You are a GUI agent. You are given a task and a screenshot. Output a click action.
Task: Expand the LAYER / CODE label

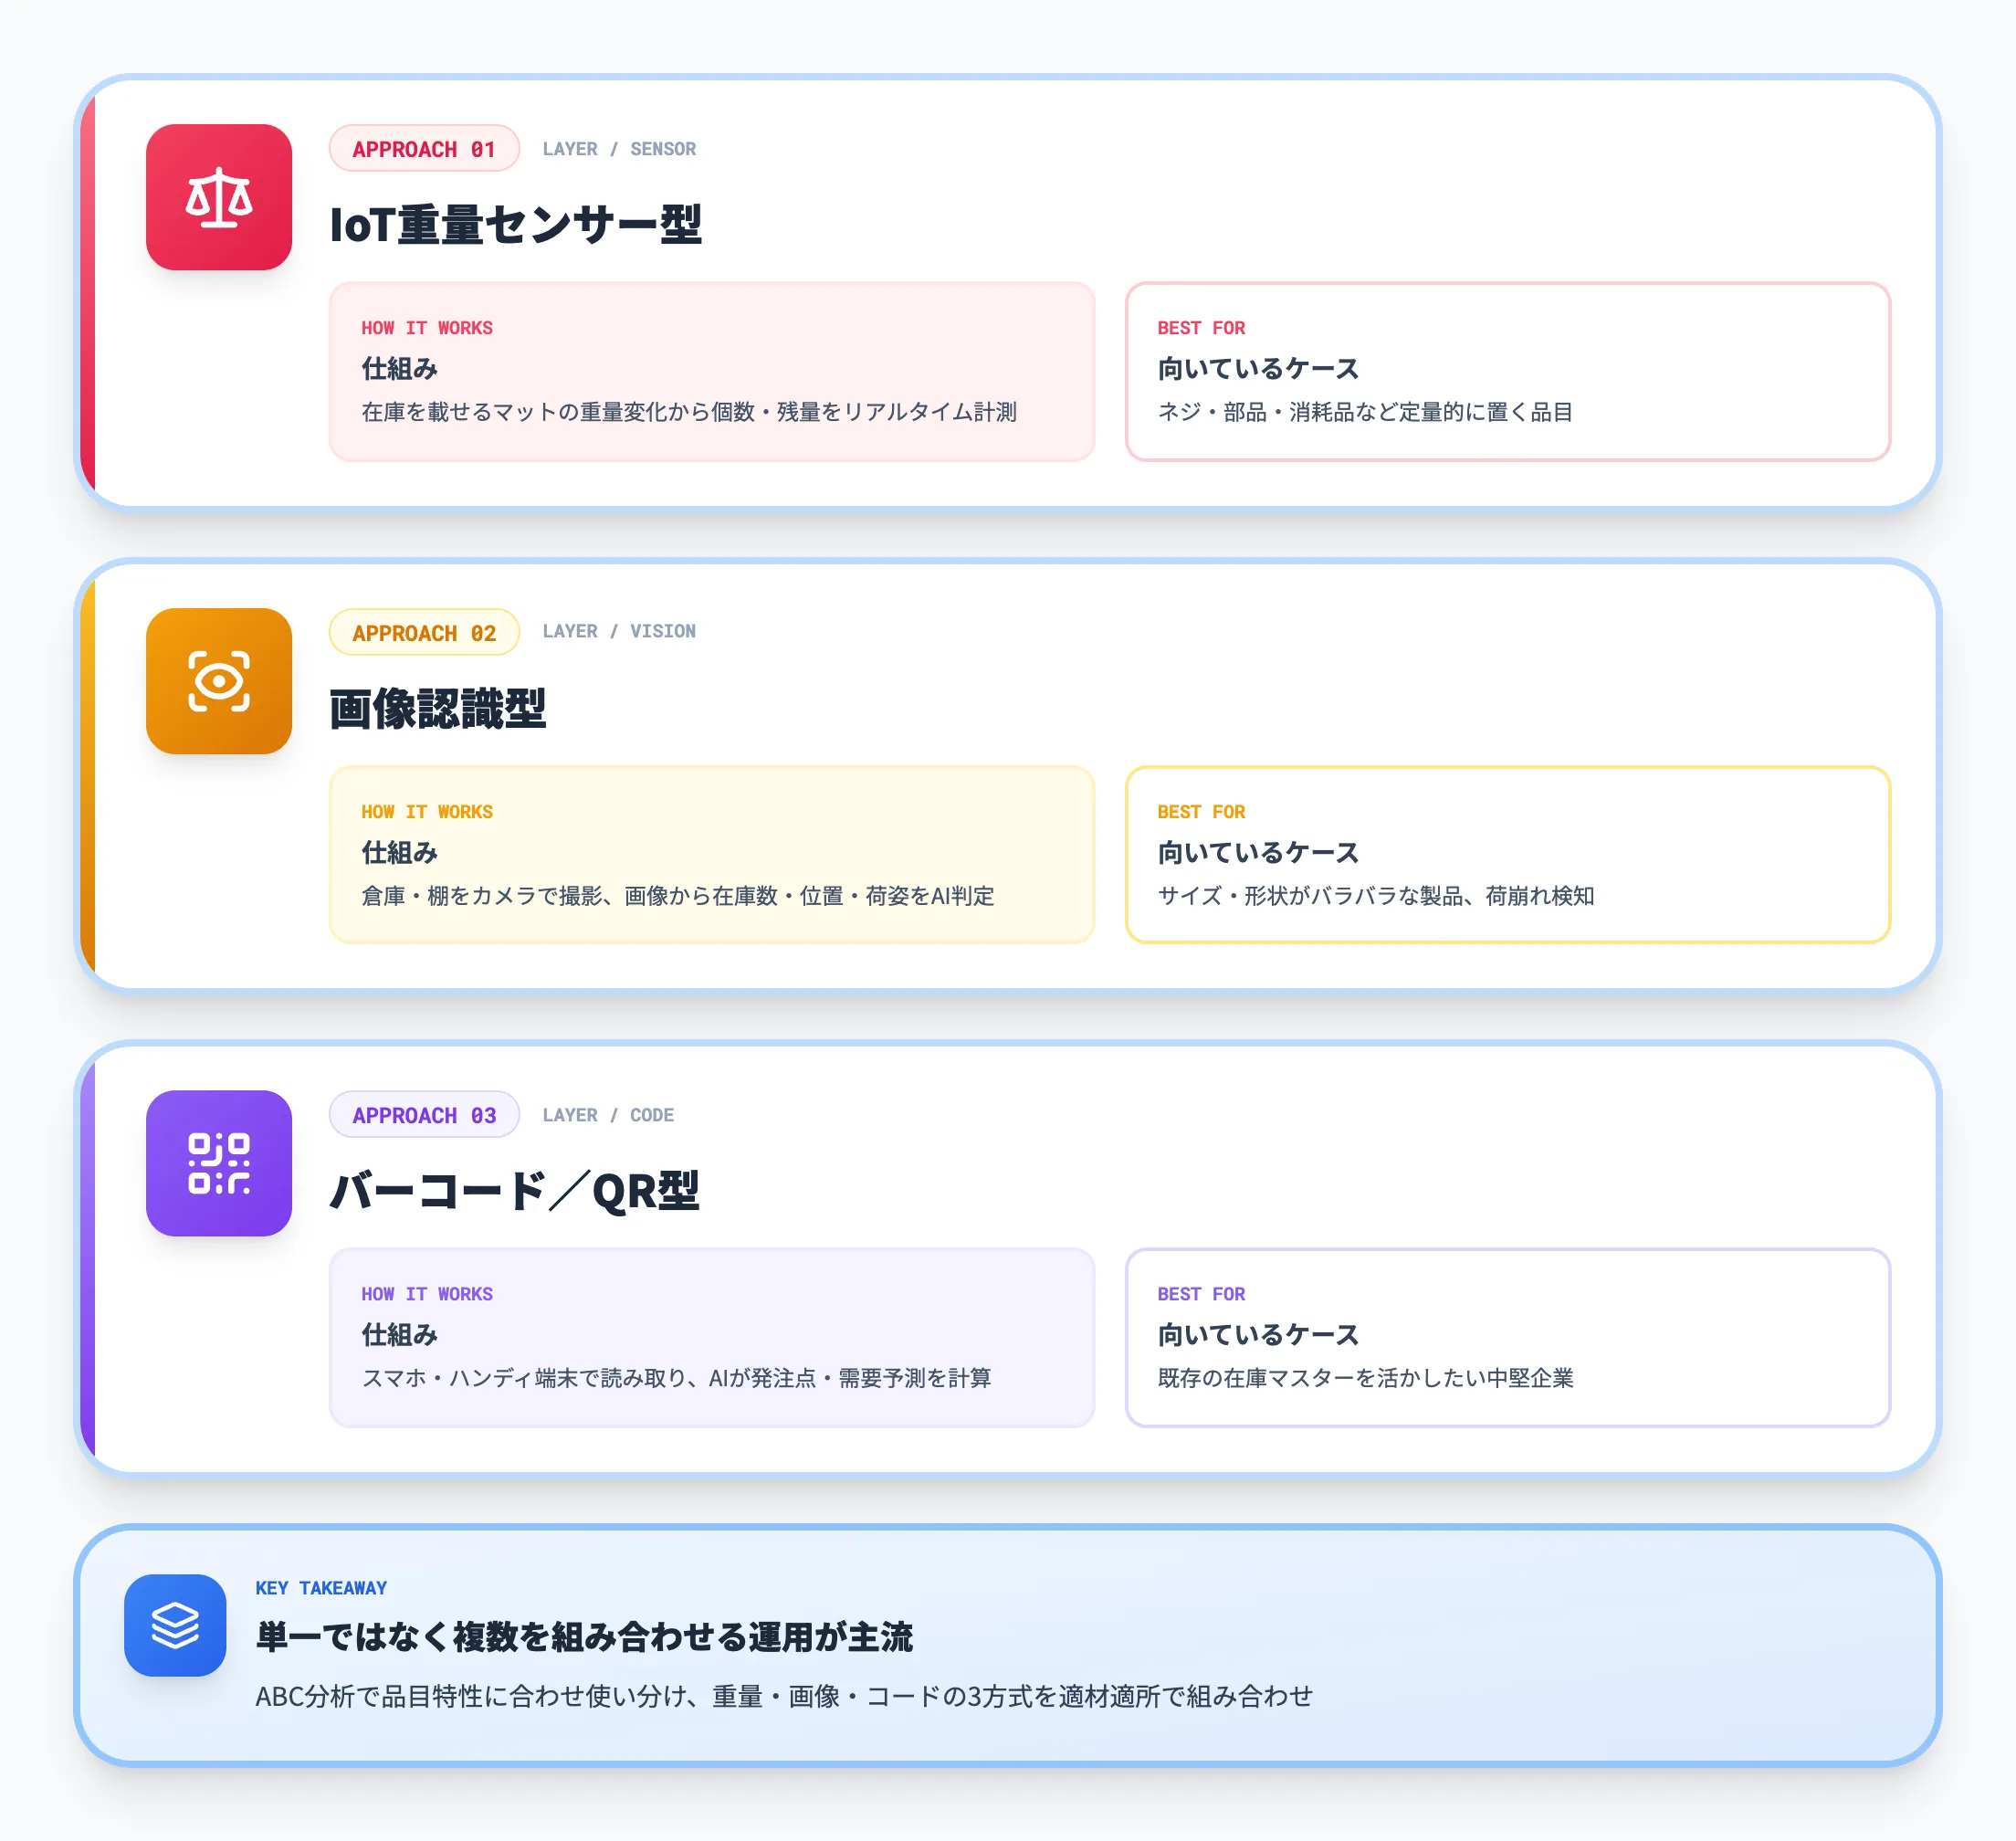click(x=609, y=1115)
